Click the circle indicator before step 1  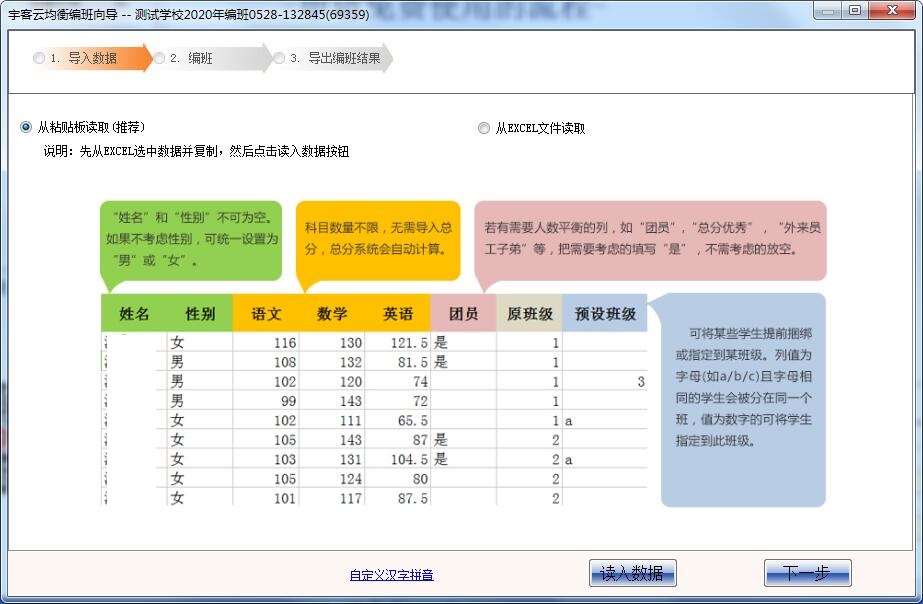tap(37, 58)
